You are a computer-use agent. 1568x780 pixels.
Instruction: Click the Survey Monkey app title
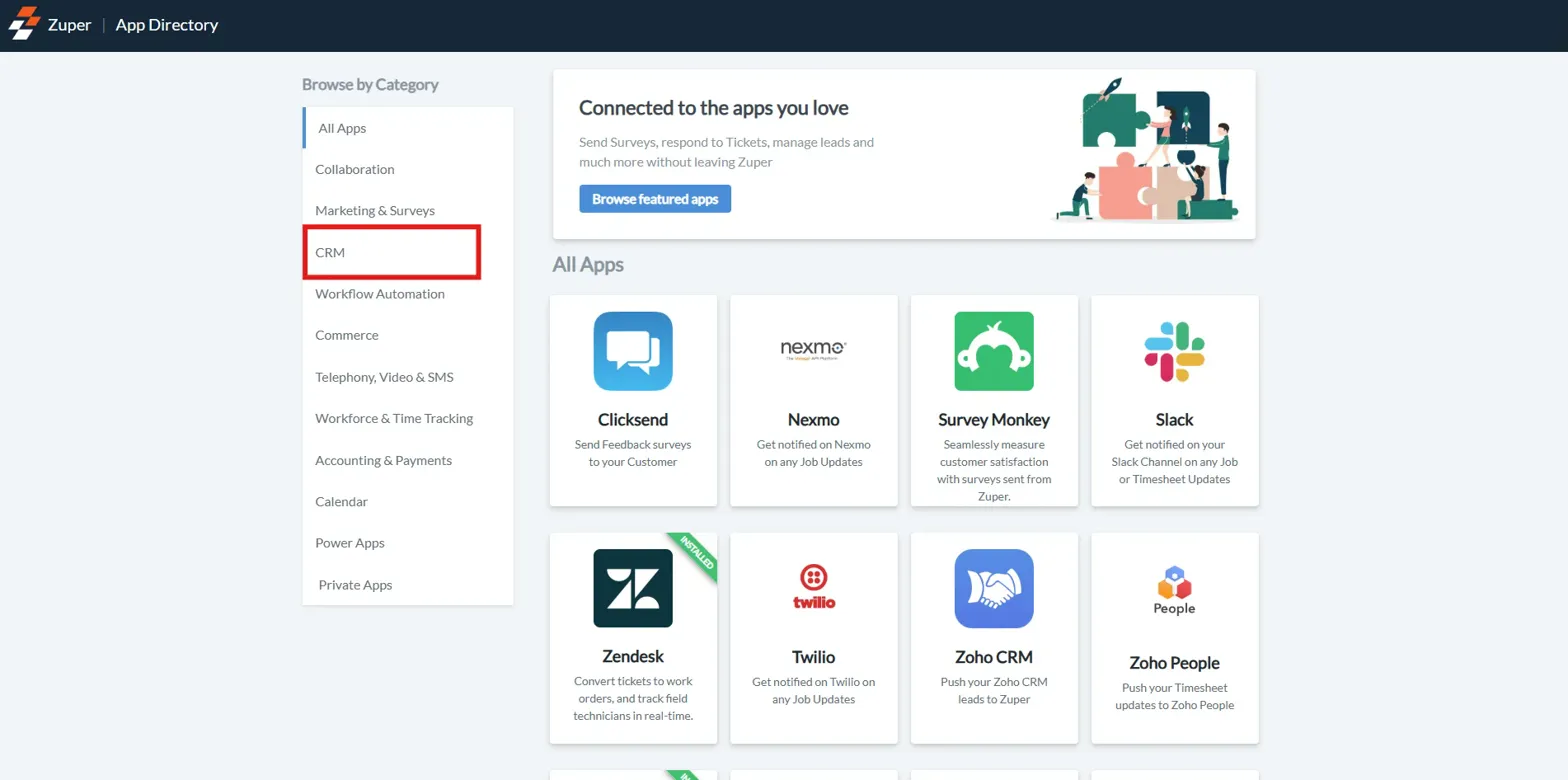coord(994,419)
